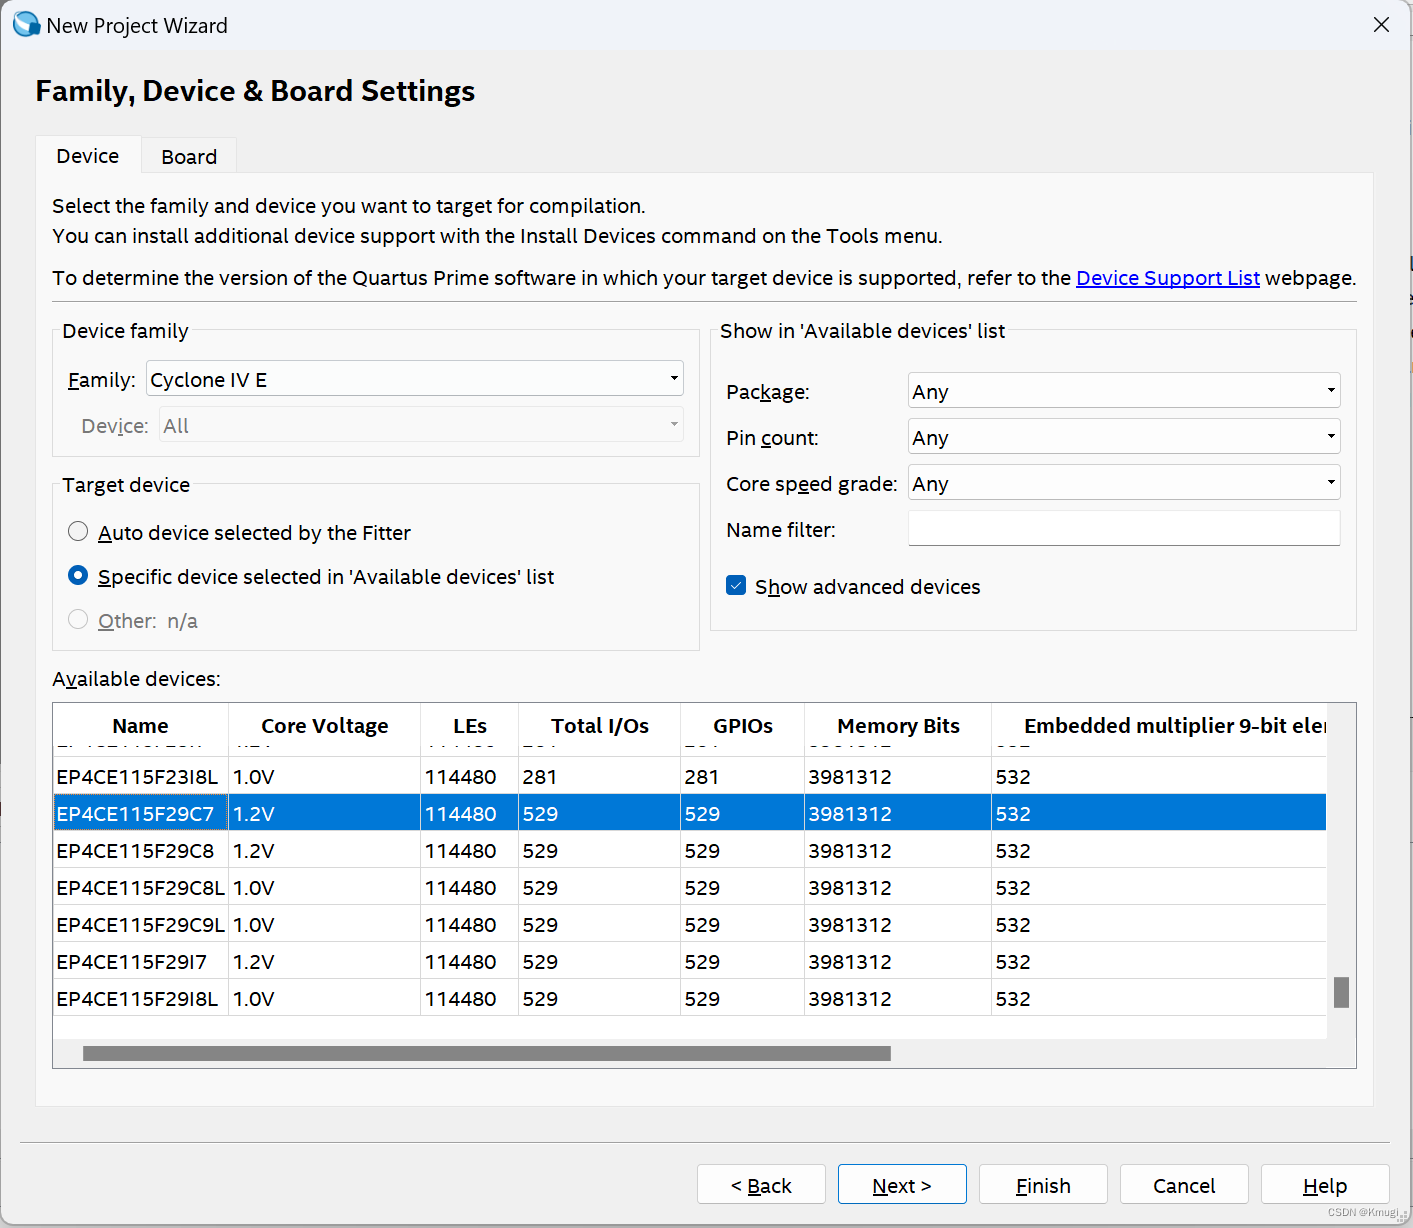The image size is (1413, 1228).
Task: Select device EP4CE115F29C8L
Action: 140,888
